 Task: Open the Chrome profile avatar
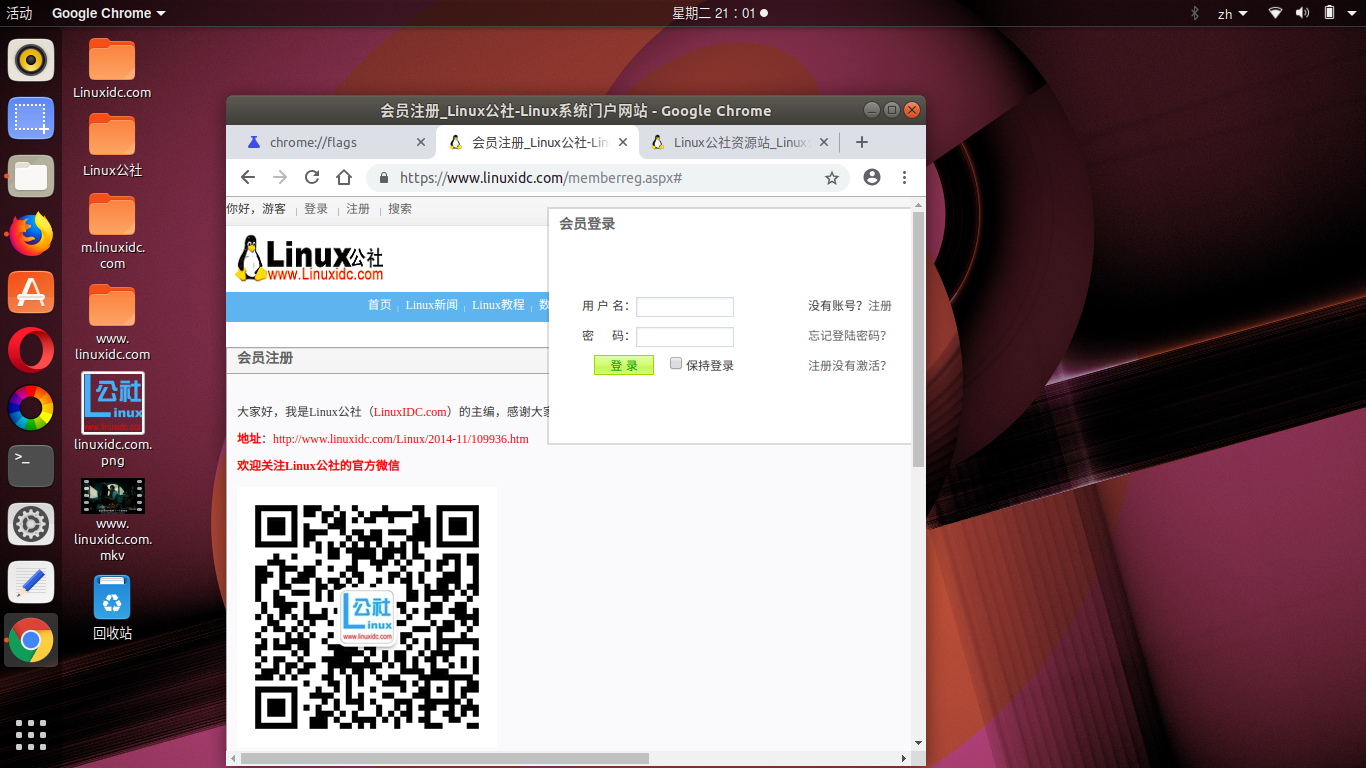[872, 177]
